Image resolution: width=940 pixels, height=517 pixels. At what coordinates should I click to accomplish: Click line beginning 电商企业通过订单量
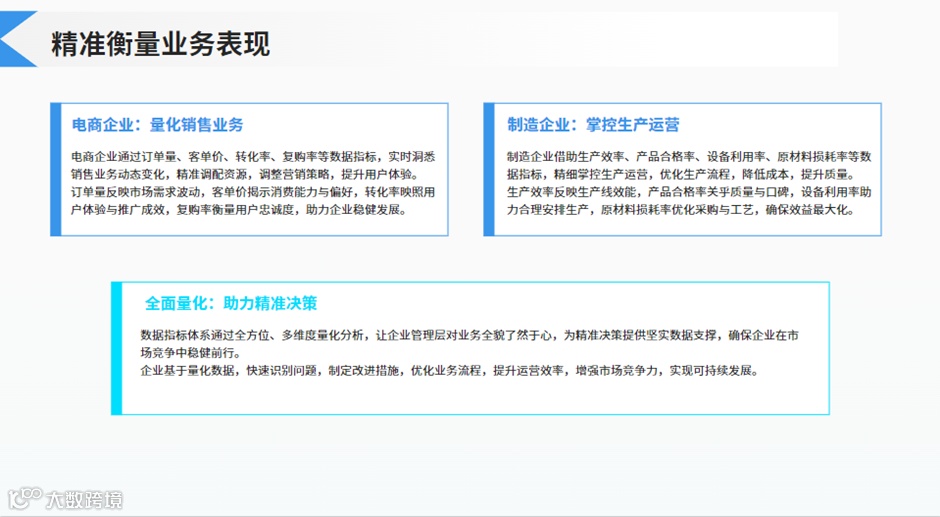(254, 157)
